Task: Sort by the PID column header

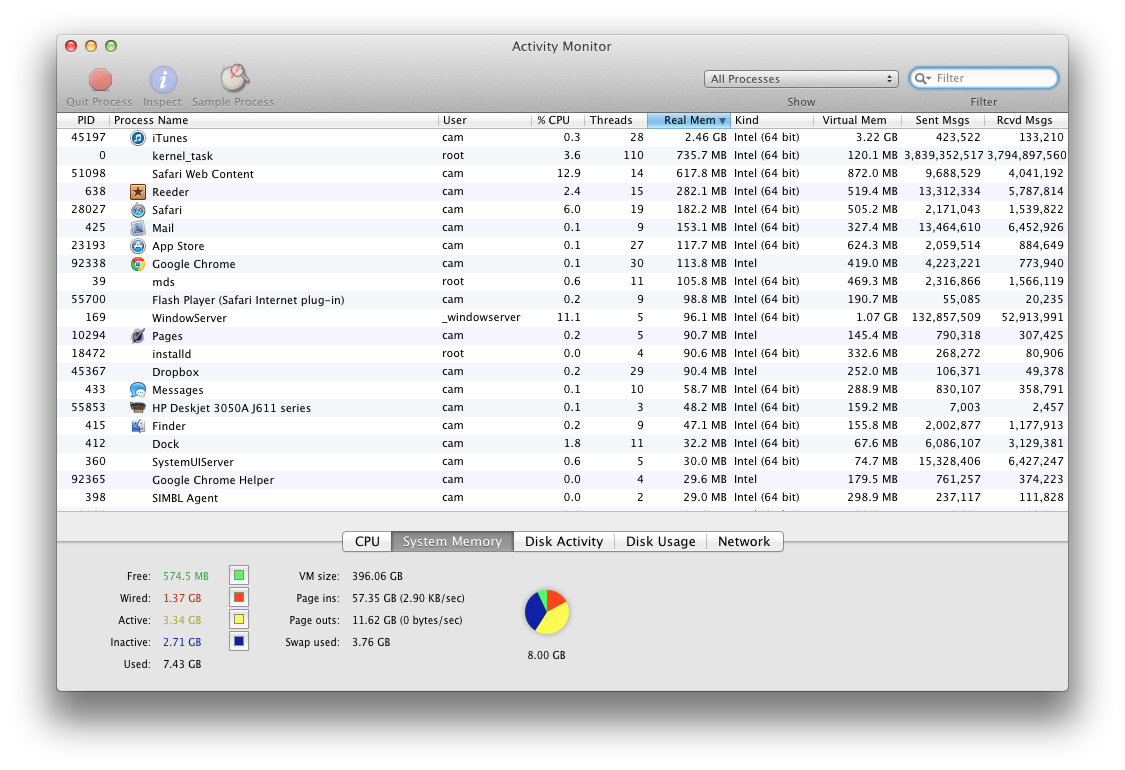Action: (x=84, y=120)
